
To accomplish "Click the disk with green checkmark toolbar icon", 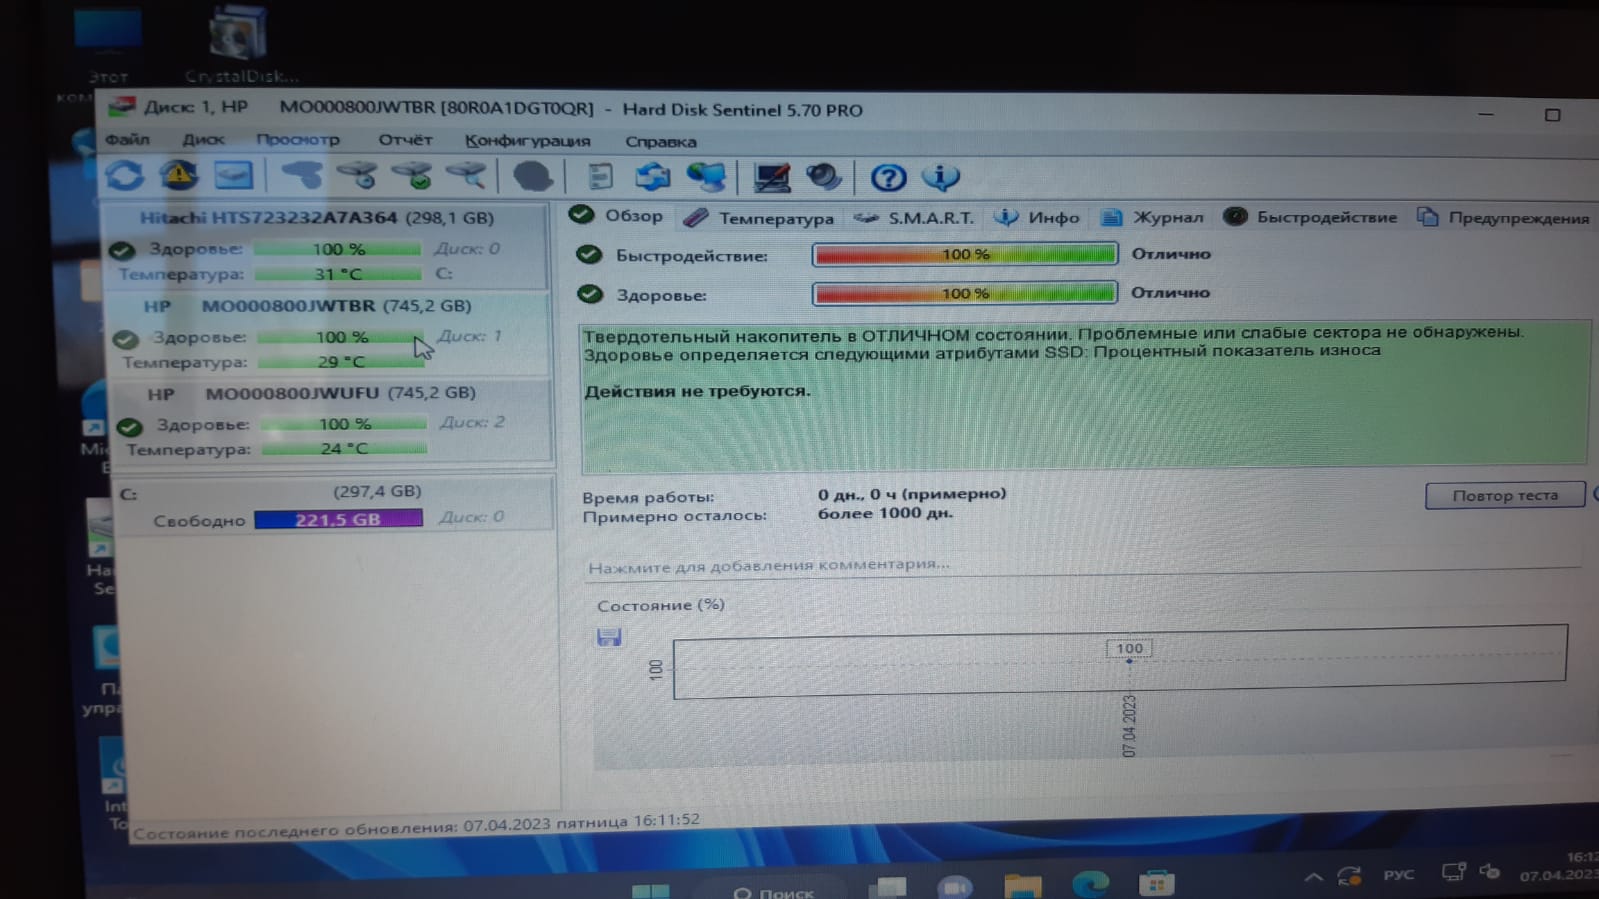I will coord(411,176).
